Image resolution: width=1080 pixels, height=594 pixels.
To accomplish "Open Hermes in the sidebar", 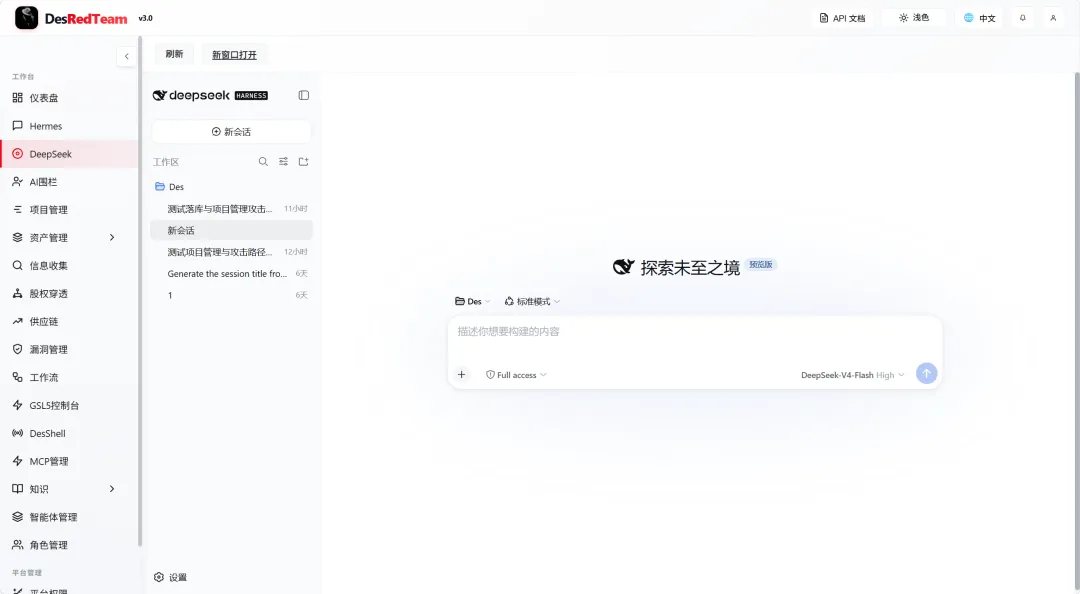I will coord(69,126).
